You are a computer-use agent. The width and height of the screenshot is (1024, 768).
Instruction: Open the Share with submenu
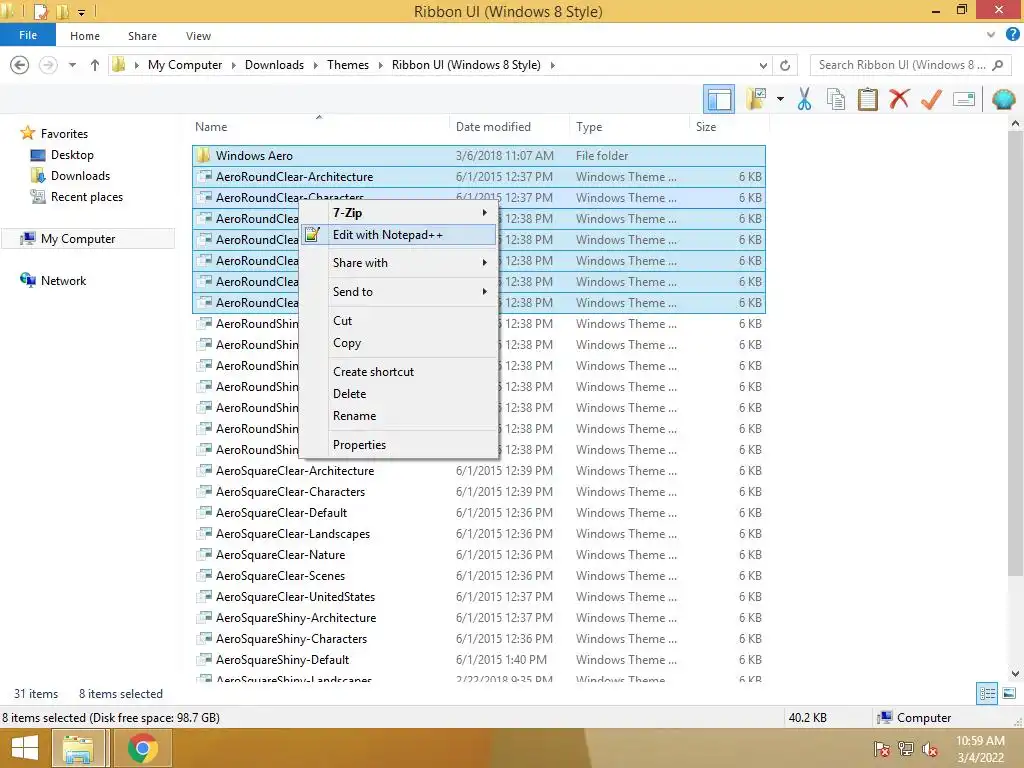point(399,263)
